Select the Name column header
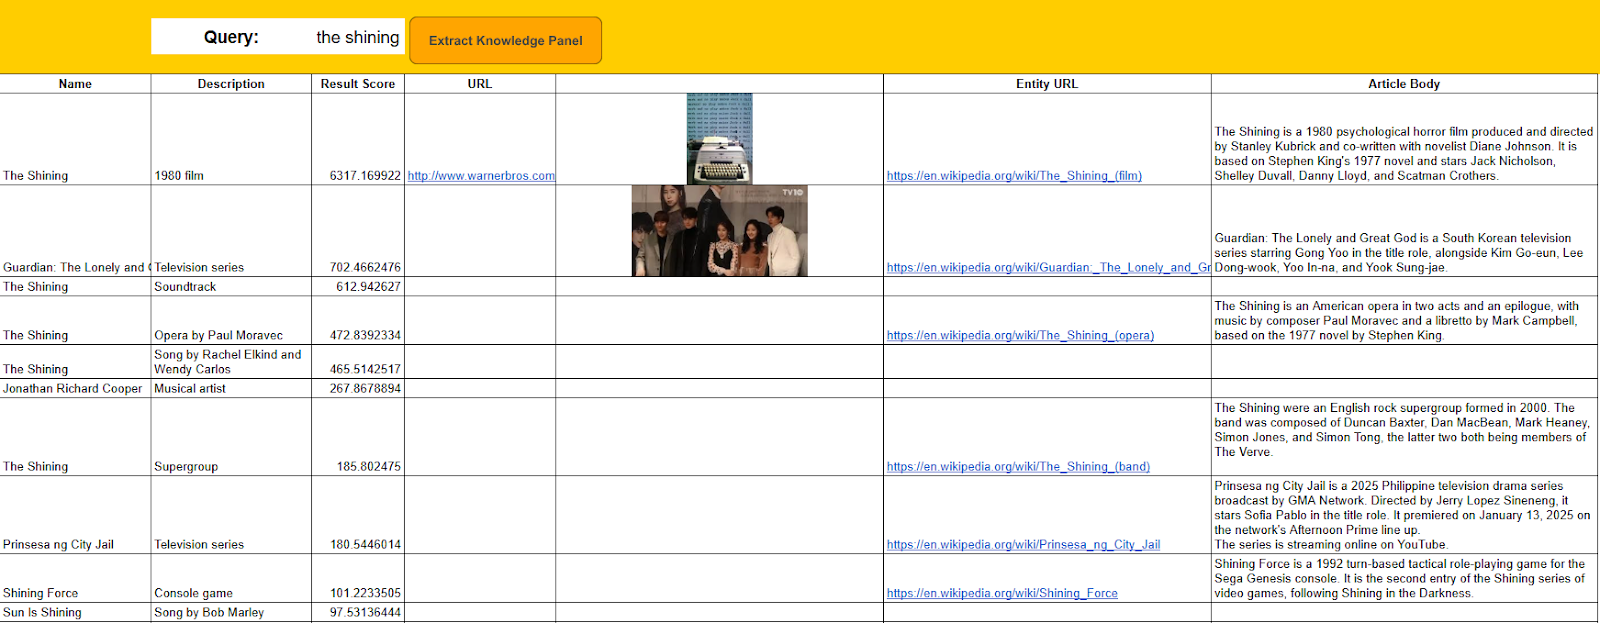The image size is (1600, 623). coord(75,84)
